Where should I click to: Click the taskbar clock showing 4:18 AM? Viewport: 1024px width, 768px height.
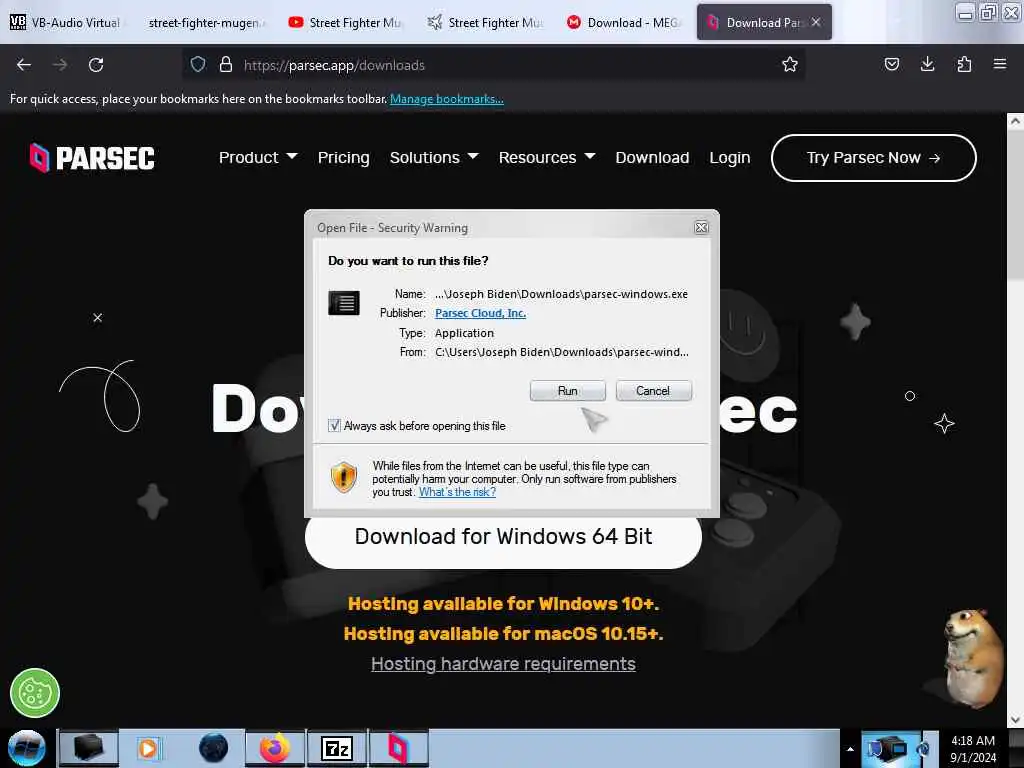(x=973, y=749)
